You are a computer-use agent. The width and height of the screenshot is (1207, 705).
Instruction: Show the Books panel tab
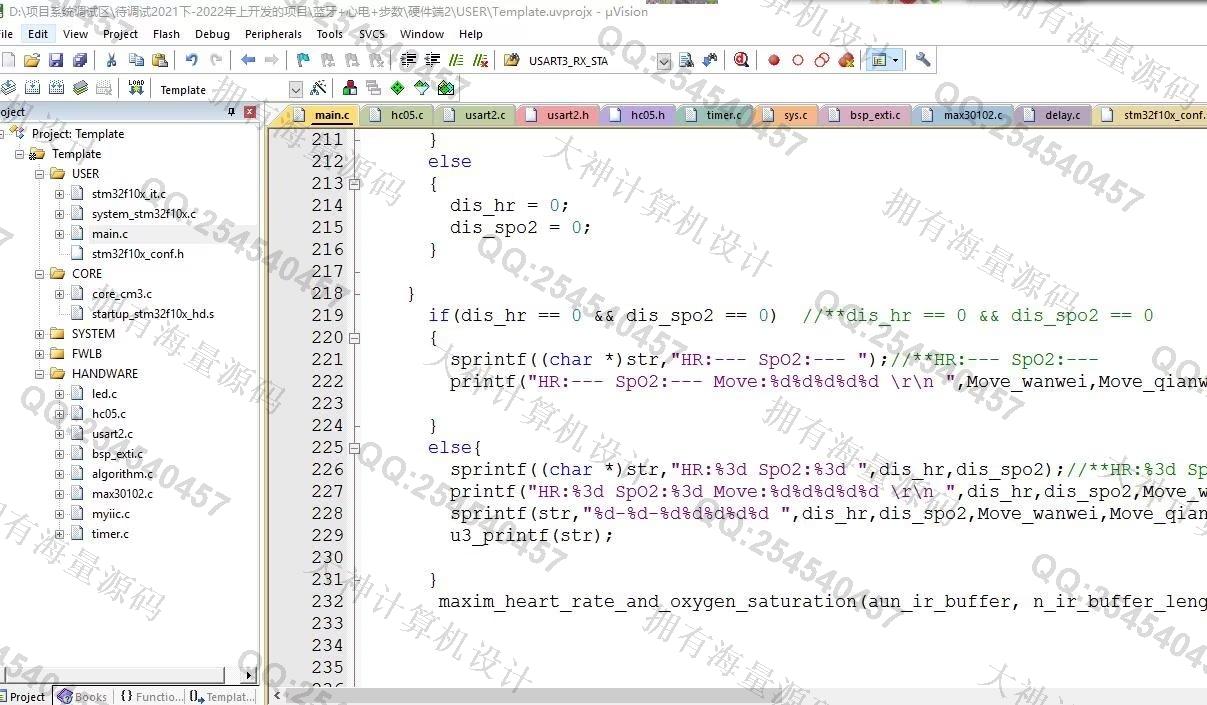pos(82,696)
